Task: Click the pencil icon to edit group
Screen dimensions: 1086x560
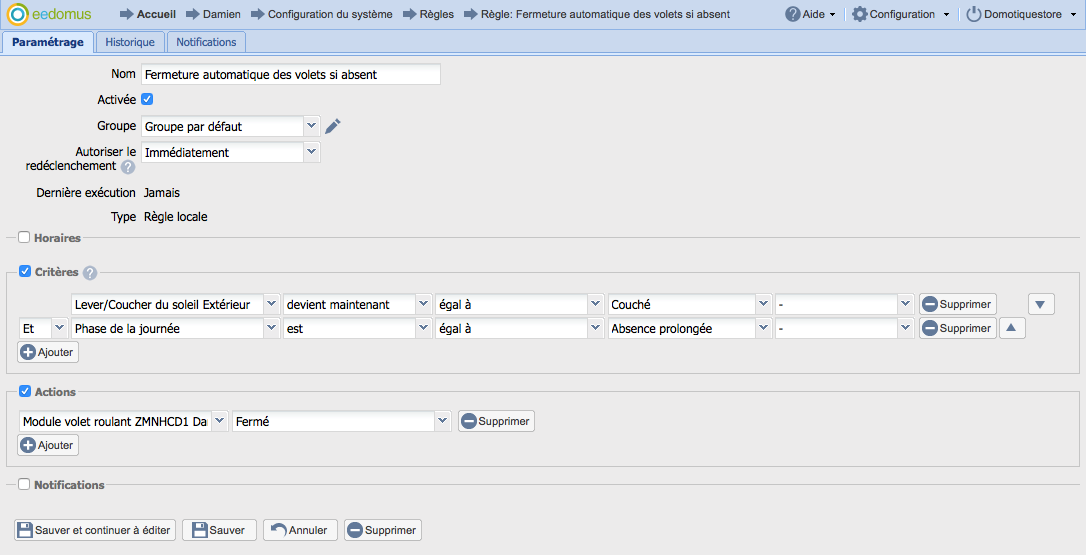Action: (334, 126)
